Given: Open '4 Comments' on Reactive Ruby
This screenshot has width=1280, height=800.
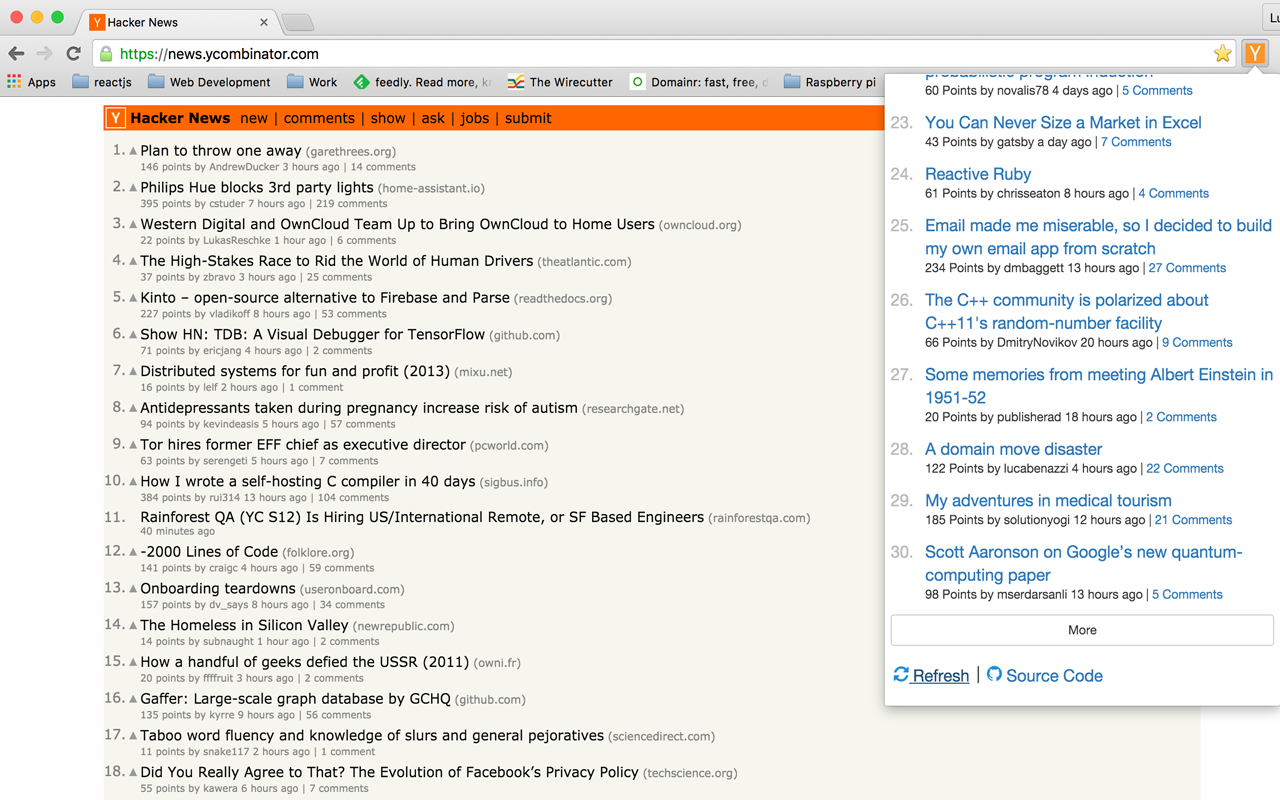Looking at the screenshot, I should pos(1173,193).
